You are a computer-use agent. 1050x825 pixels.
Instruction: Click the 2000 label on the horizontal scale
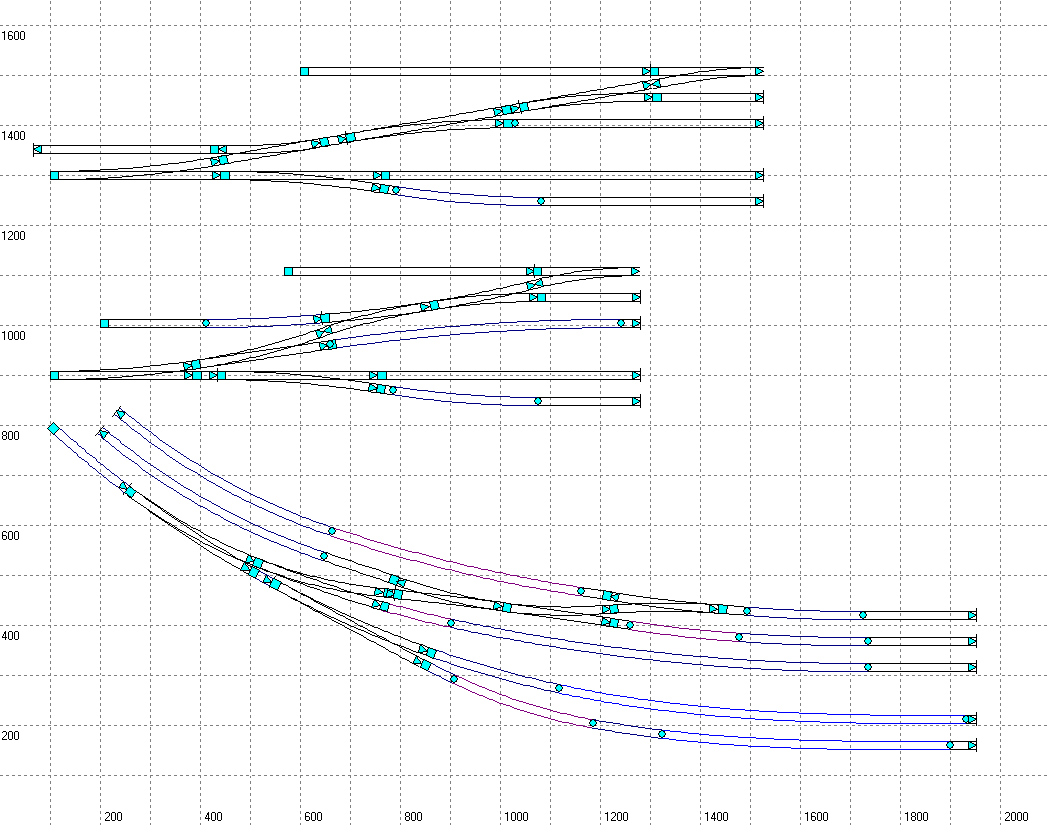(x=1016, y=816)
